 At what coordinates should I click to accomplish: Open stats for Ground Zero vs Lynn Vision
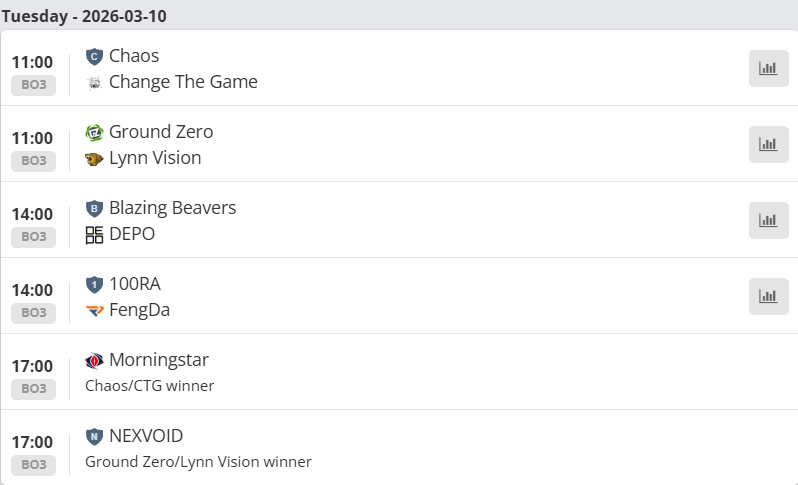(768, 144)
